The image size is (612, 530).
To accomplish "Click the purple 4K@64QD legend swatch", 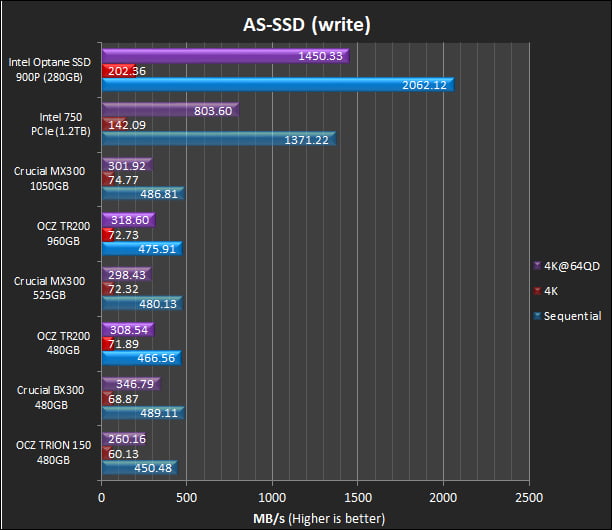I will click(537, 266).
